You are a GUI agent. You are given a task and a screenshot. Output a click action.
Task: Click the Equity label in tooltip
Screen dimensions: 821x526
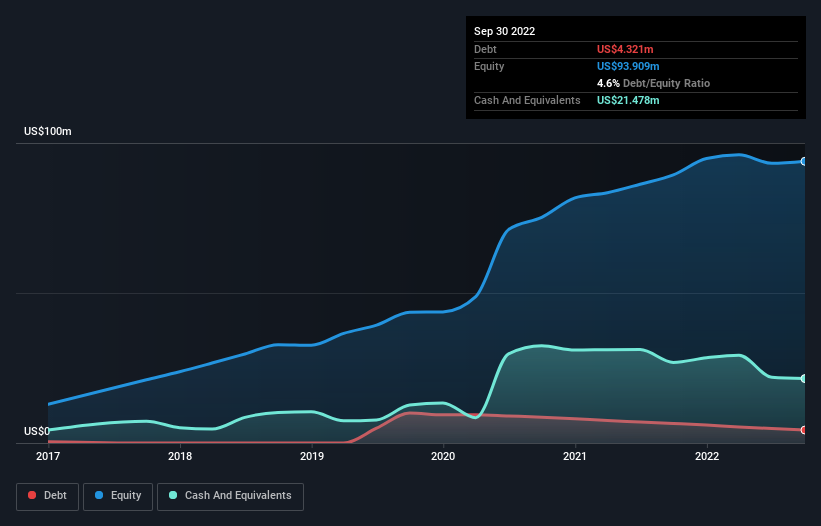pyautogui.click(x=489, y=66)
